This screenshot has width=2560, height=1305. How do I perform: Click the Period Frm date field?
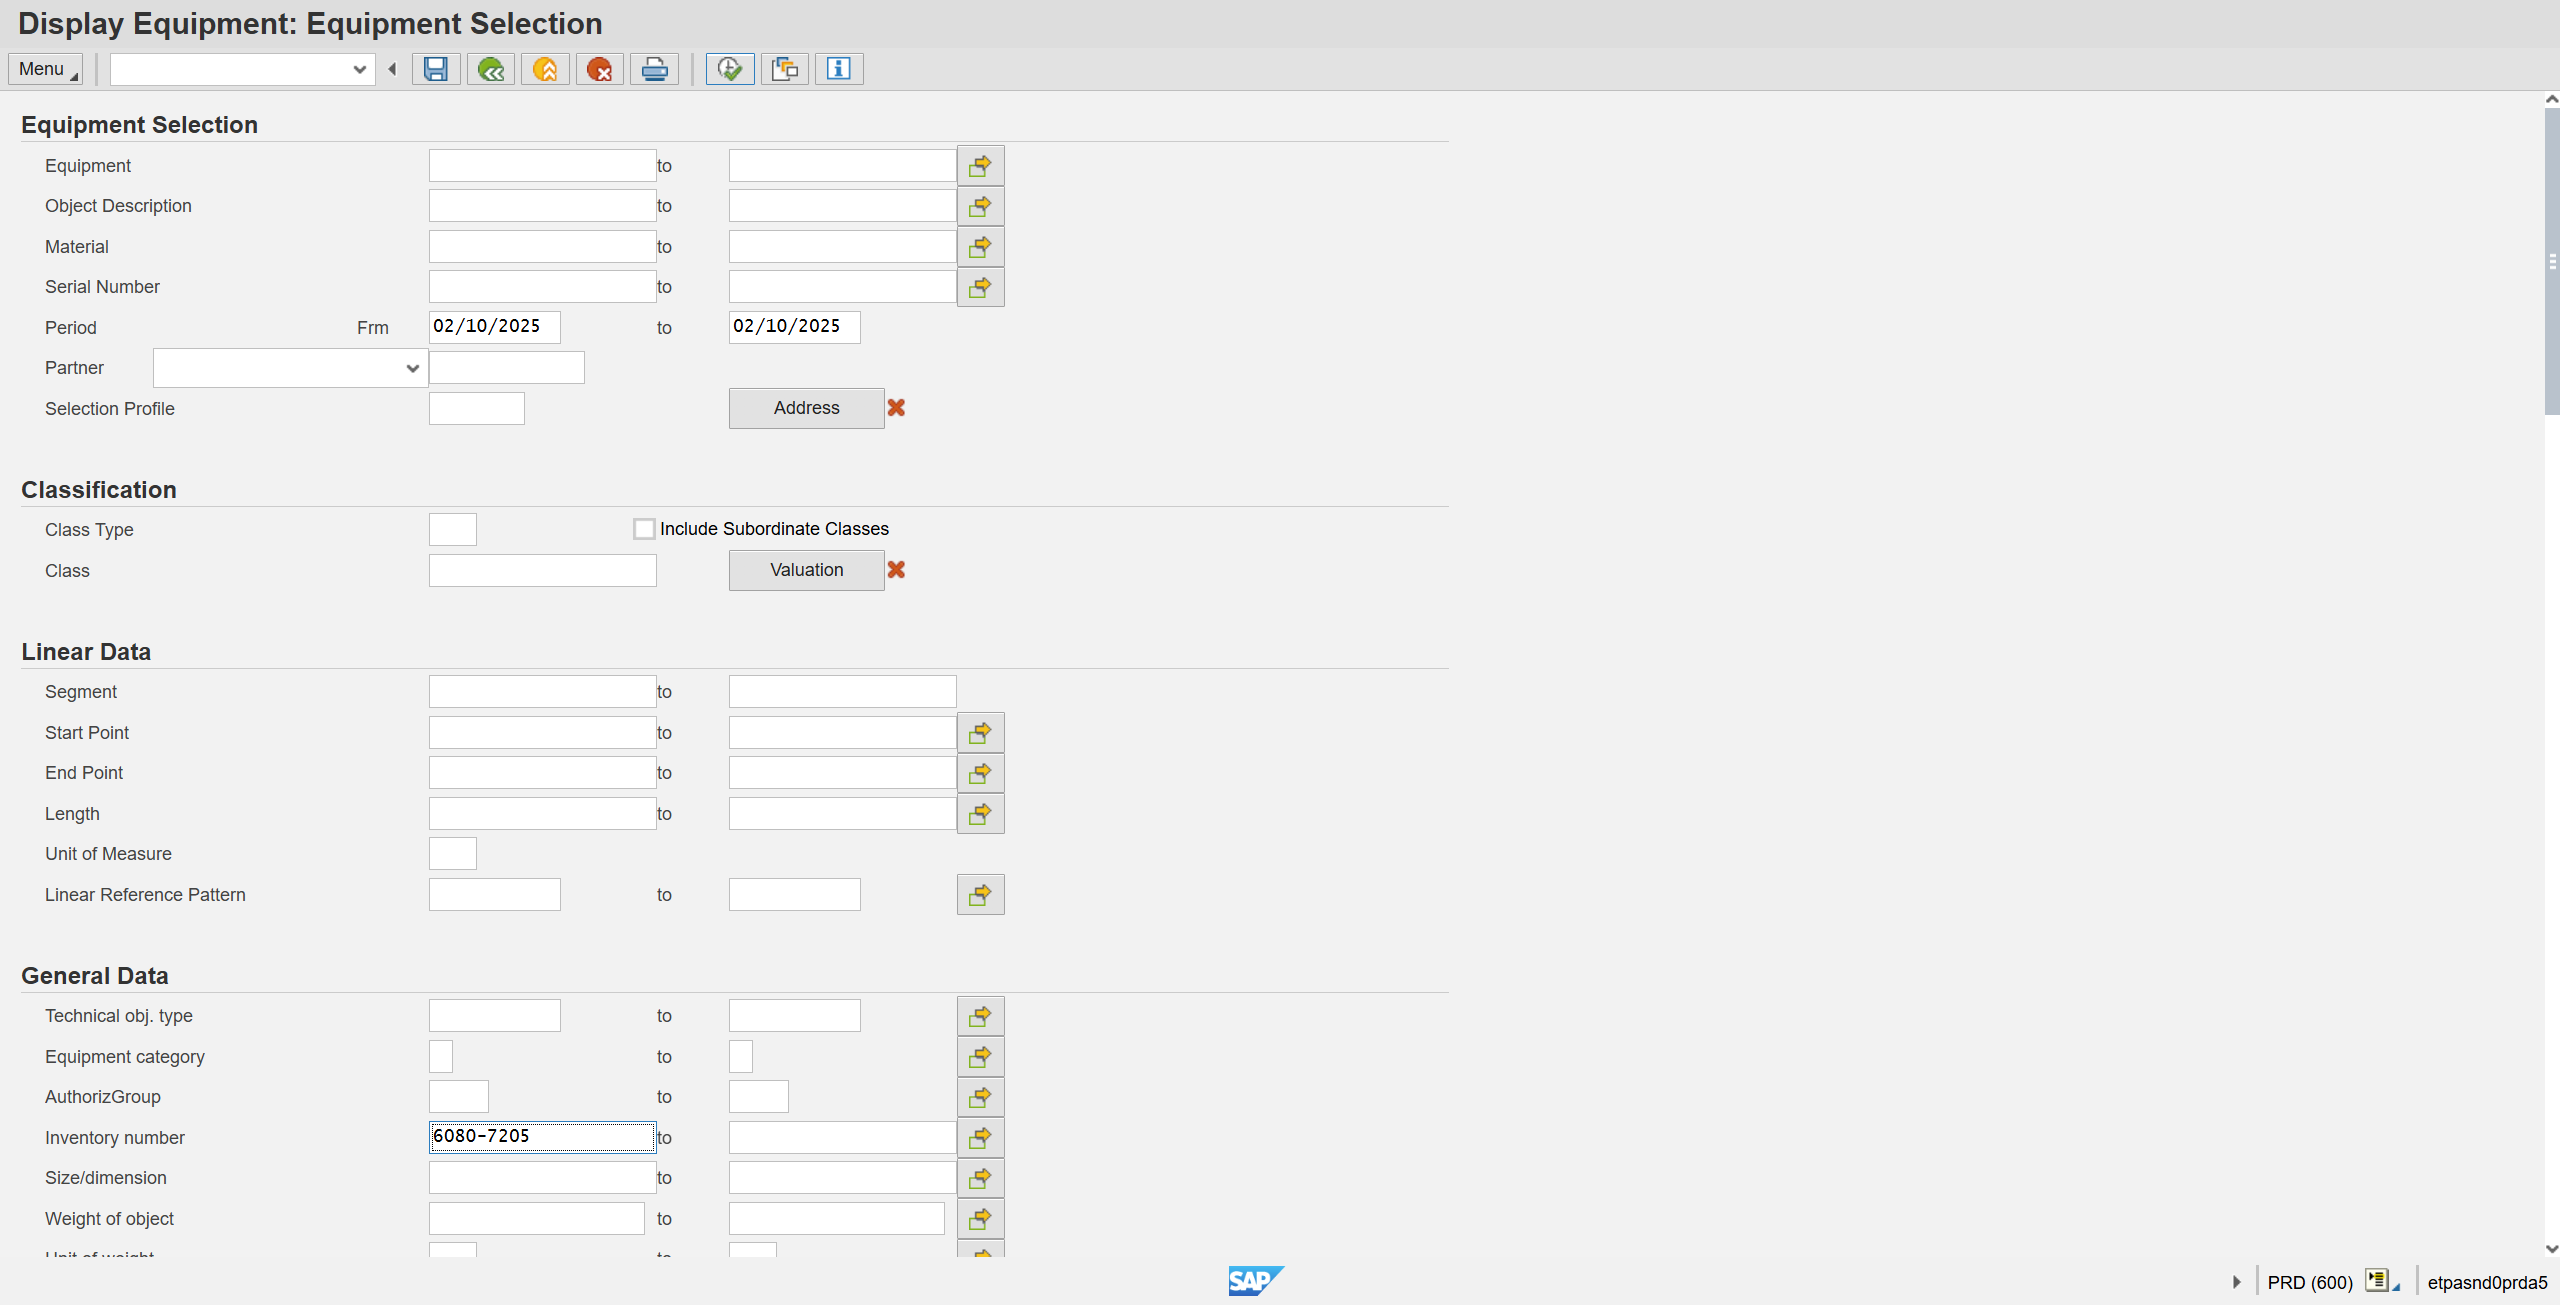pos(495,327)
